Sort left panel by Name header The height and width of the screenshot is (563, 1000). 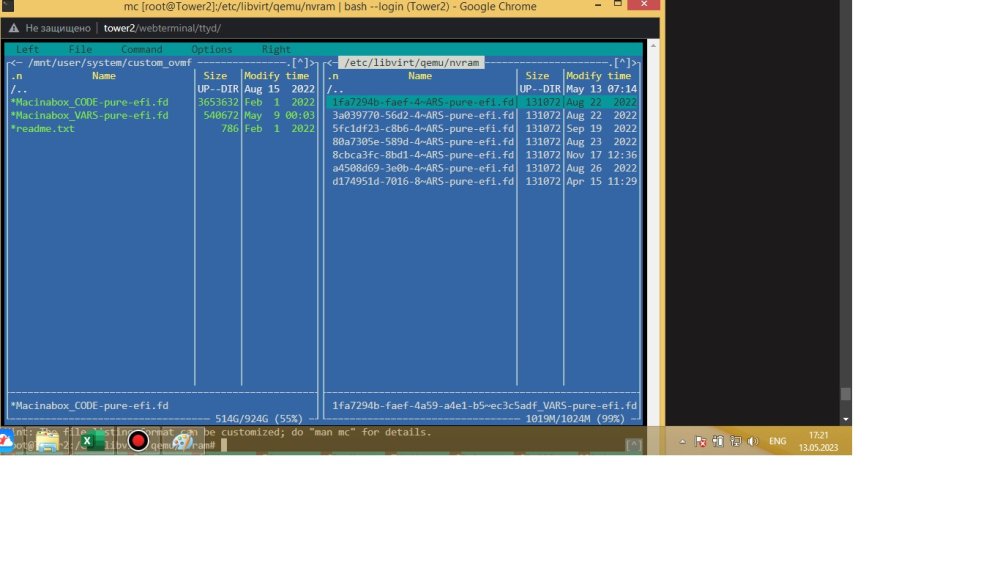(103, 76)
